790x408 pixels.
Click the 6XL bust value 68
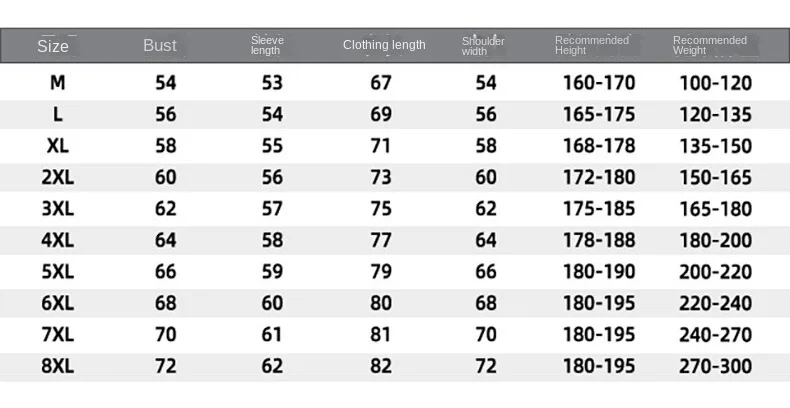coord(166,304)
